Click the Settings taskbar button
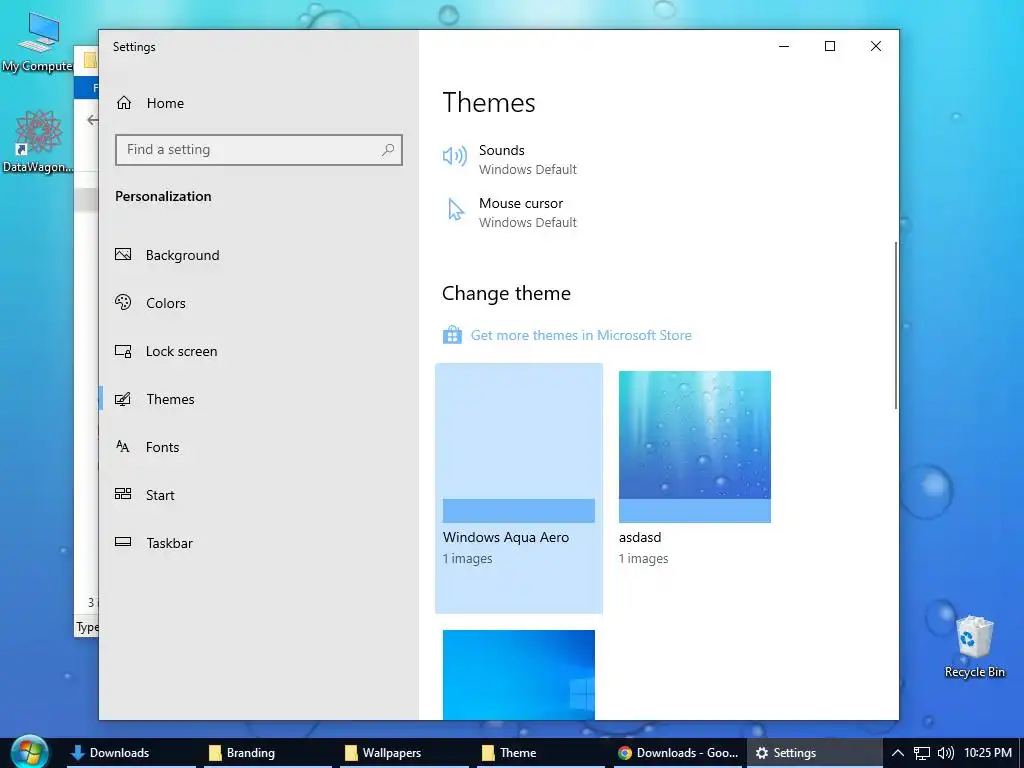Image resolution: width=1024 pixels, height=768 pixels. point(814,753)
